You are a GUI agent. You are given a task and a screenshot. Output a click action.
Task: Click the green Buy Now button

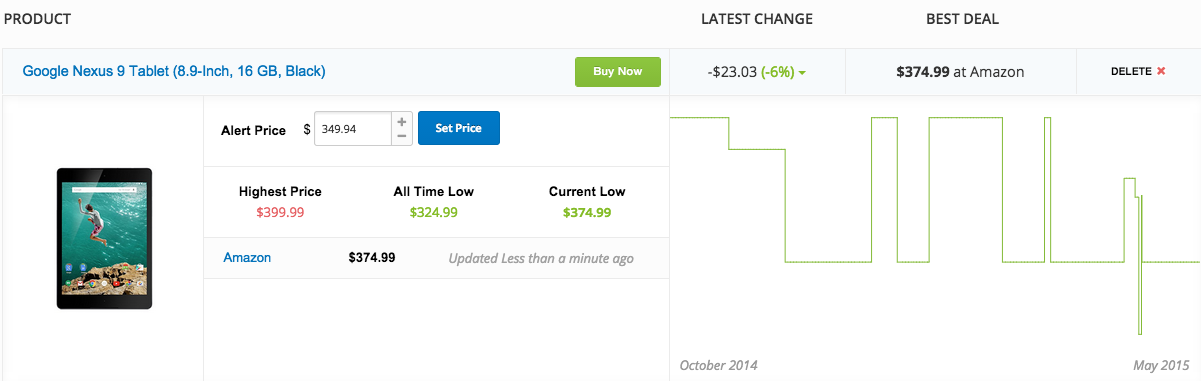tap(618, 72)
